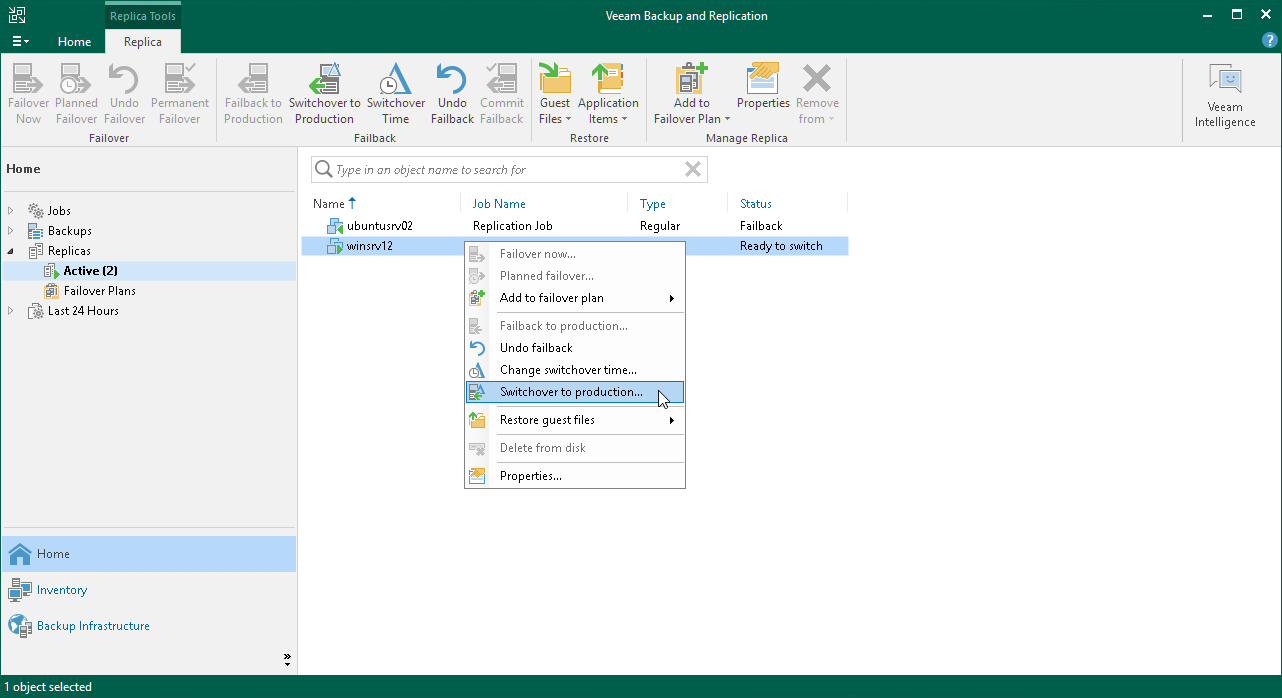Click Undo Failover ribbon icon

124,94
